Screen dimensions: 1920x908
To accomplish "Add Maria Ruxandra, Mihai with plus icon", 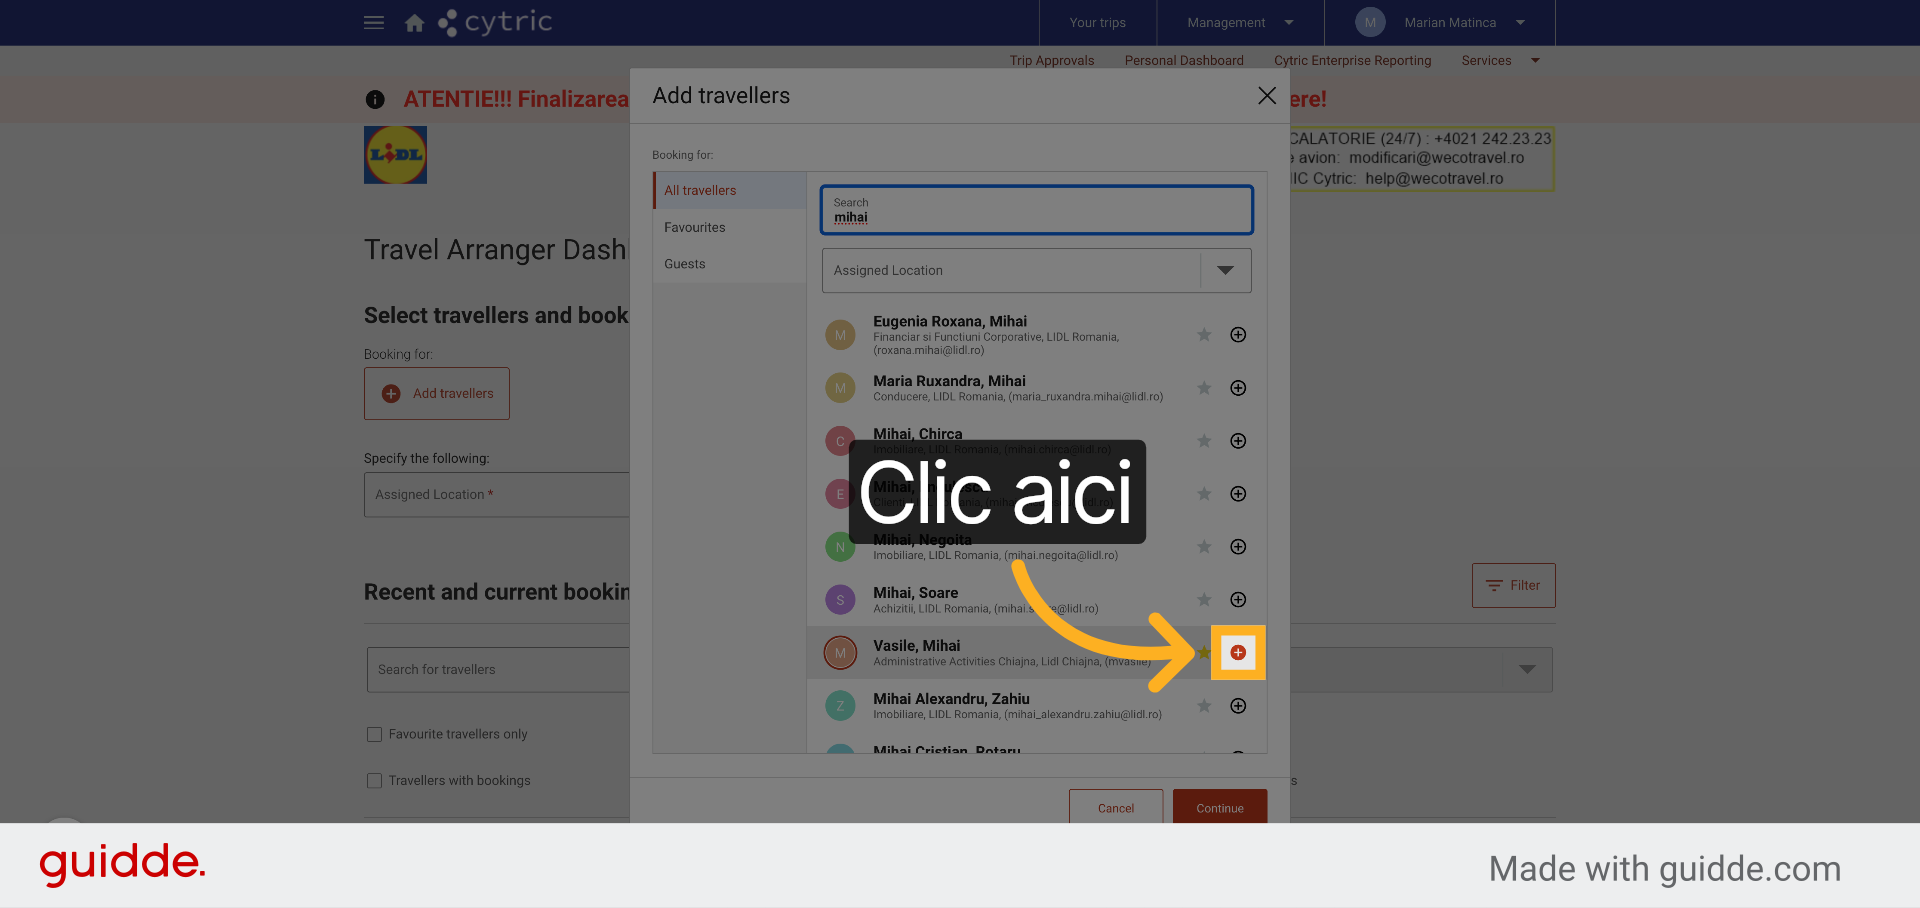I will (1238, 388).
